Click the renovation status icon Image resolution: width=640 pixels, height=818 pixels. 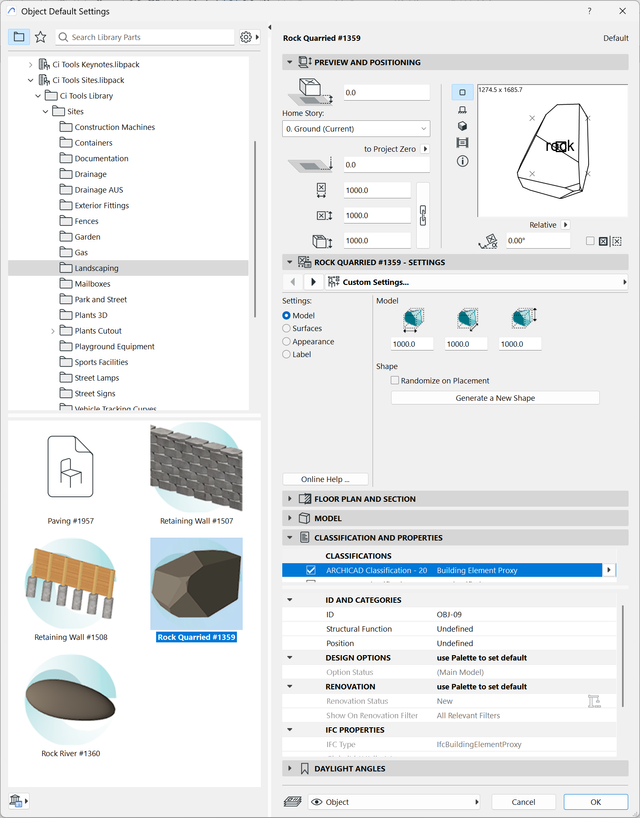pyautogui.click(x=594, y=701)
